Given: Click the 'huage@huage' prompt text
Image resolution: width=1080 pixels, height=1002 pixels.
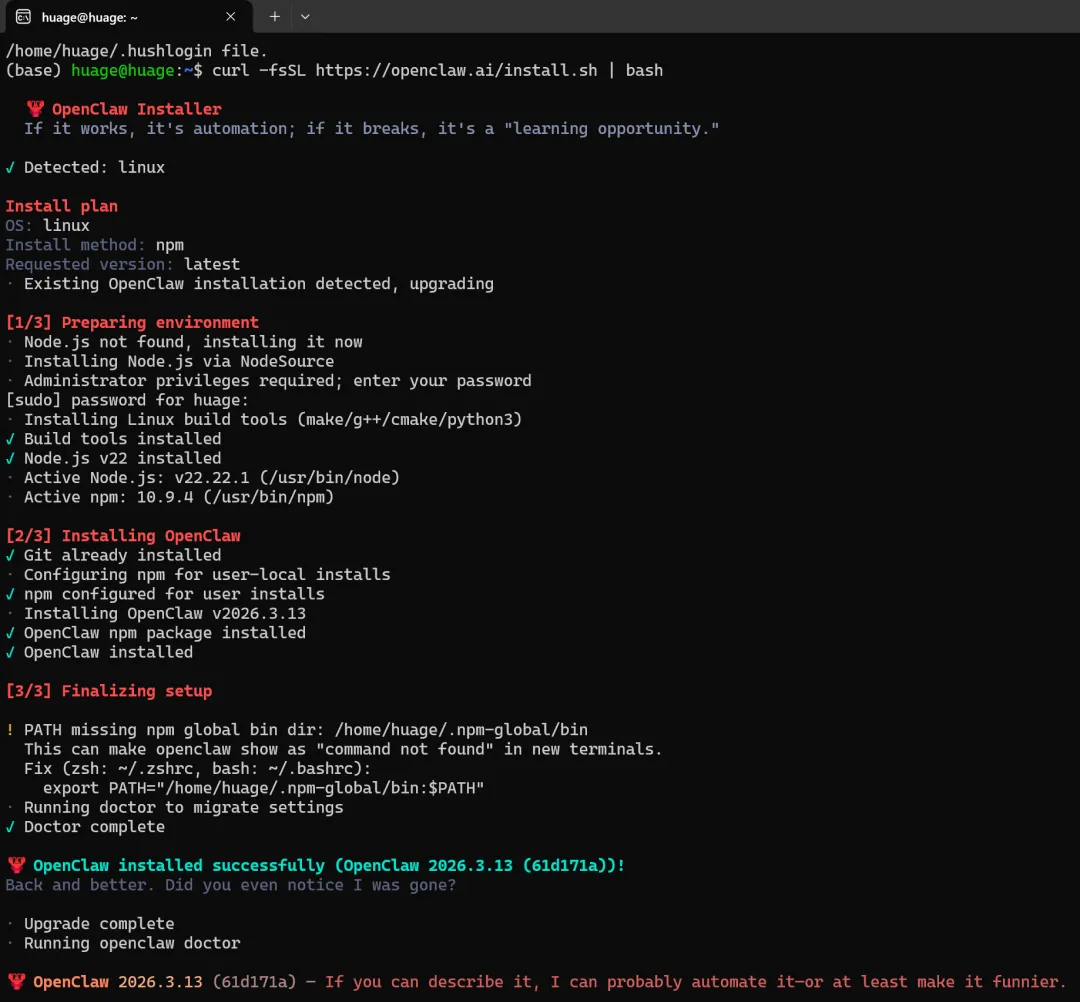Looking at the screenshot, I should click(x=123, y=70).
